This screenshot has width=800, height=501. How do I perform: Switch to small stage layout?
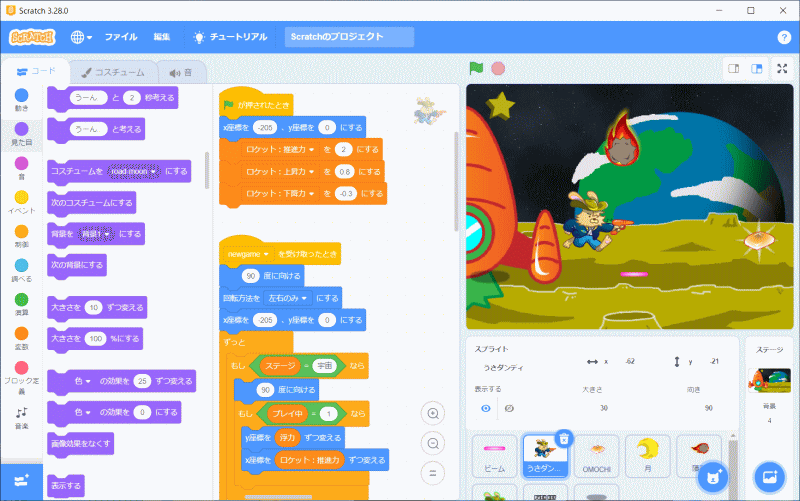click(734, 68)
